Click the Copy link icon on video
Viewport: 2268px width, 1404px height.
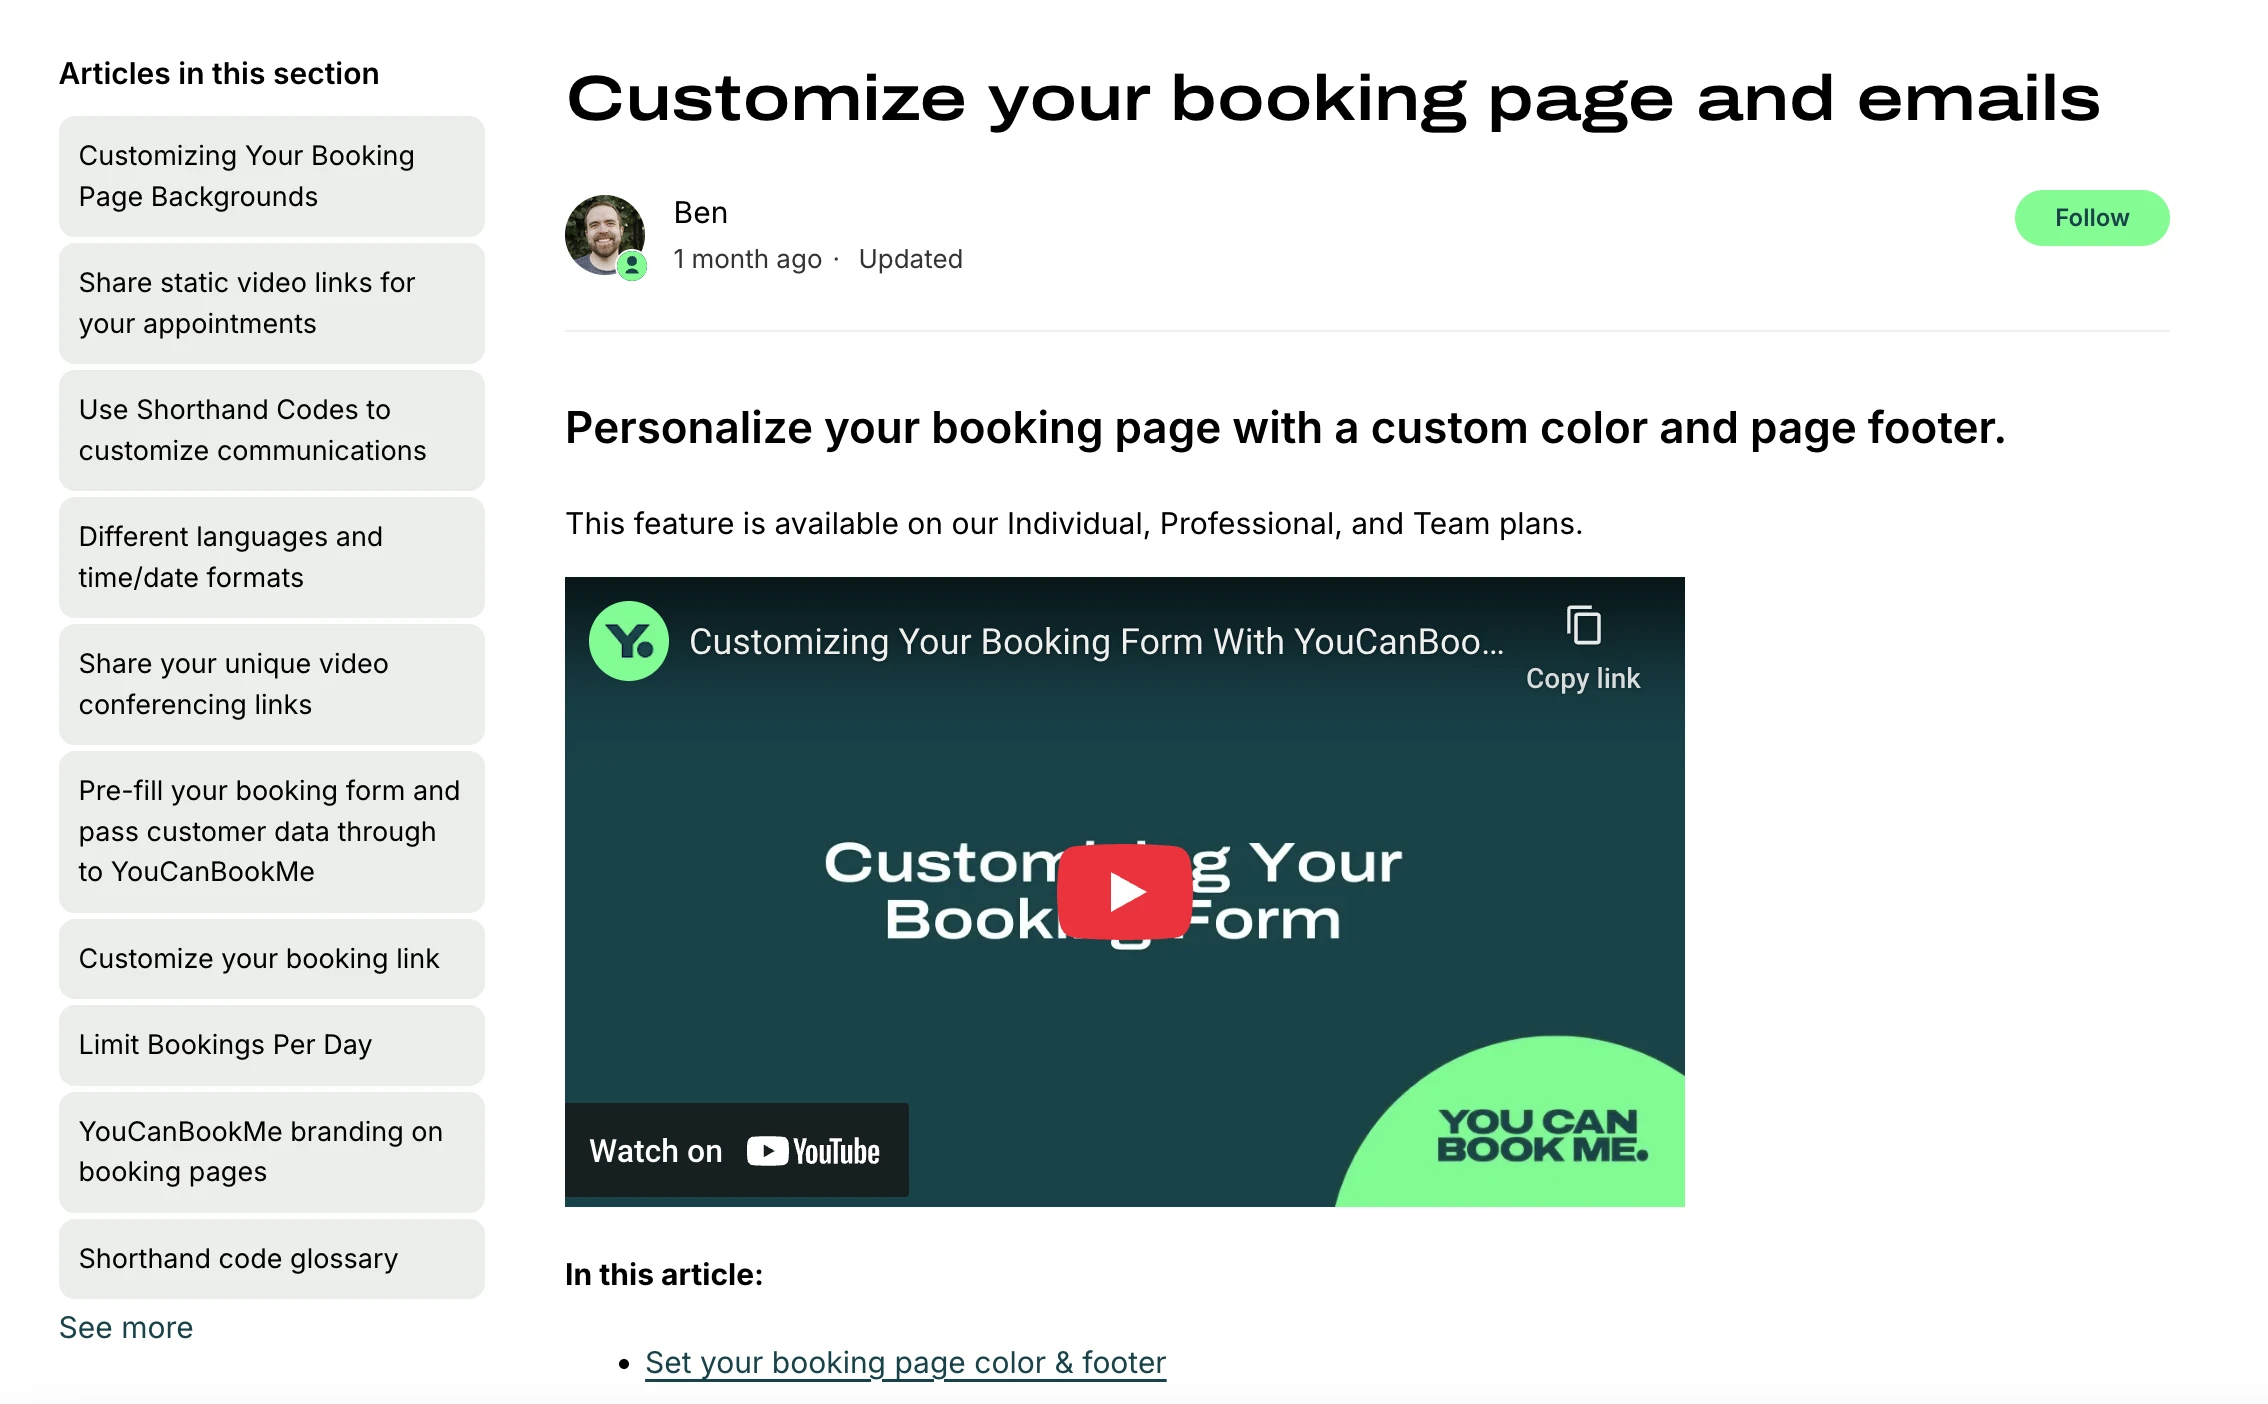1583,627
